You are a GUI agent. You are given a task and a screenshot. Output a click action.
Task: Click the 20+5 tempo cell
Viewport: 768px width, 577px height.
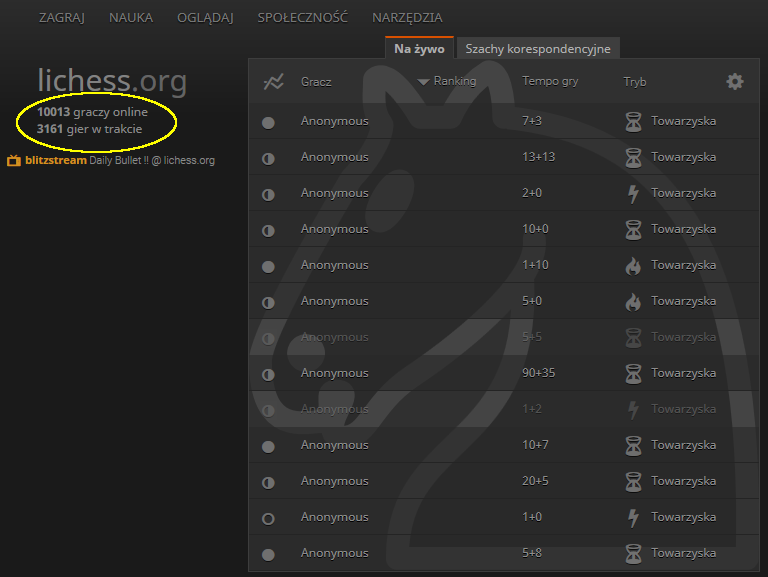pyautogui.click(x=535, y=481)
